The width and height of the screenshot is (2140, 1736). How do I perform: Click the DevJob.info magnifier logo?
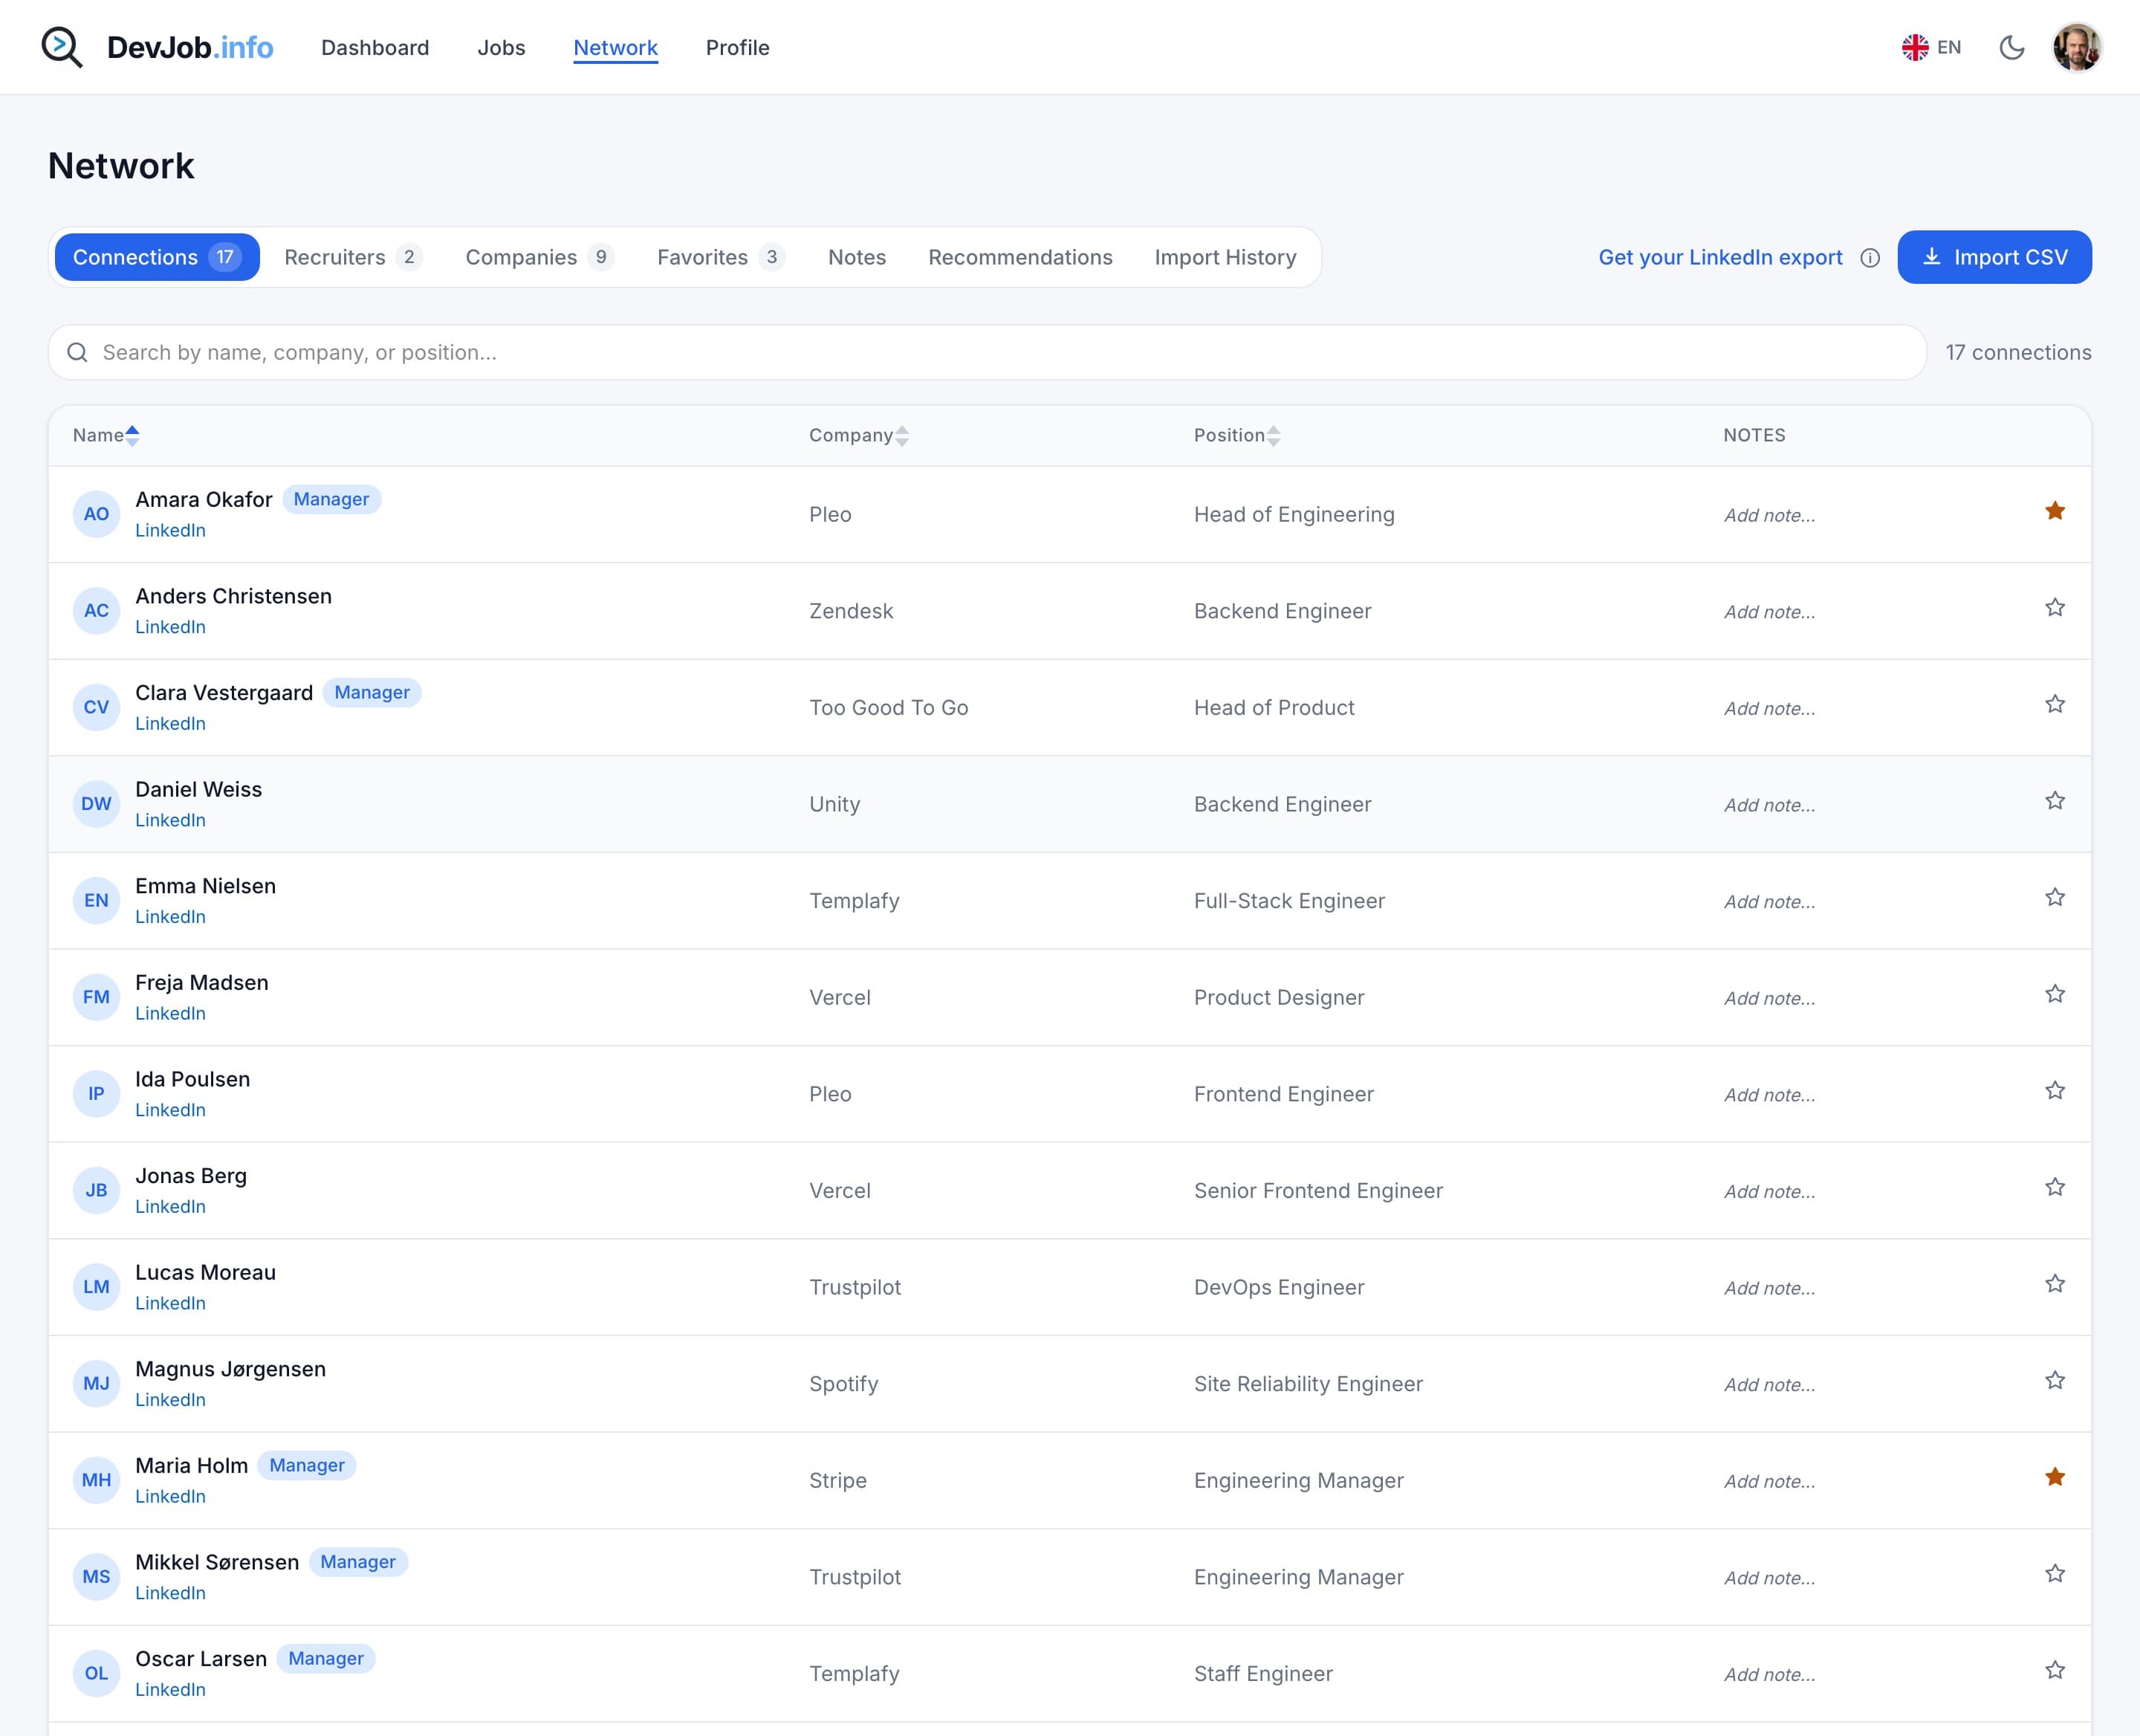(62, 47)
